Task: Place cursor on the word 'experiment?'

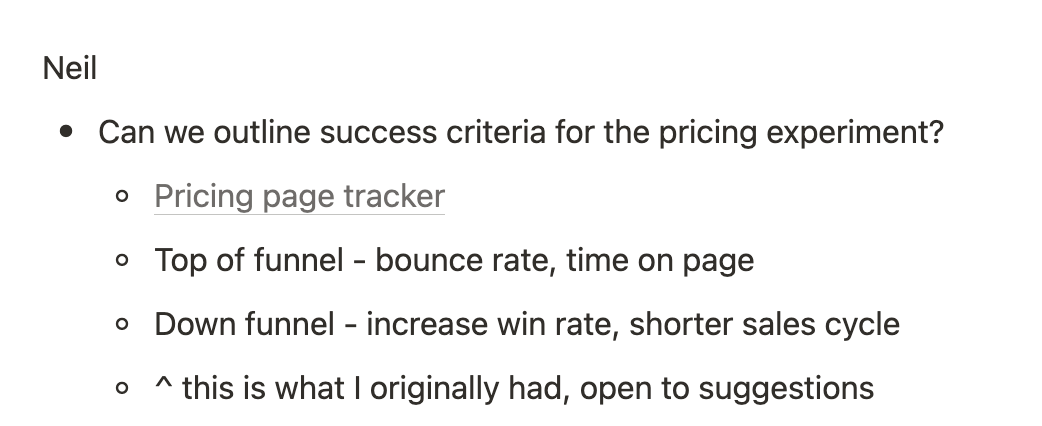Action: point(855,132)
